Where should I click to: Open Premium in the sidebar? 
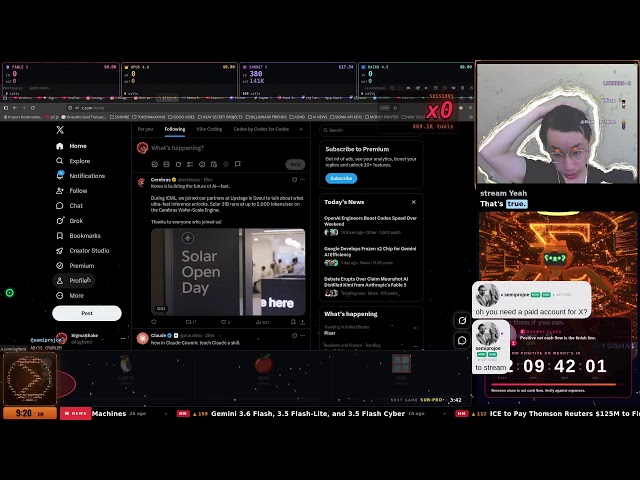75,266
